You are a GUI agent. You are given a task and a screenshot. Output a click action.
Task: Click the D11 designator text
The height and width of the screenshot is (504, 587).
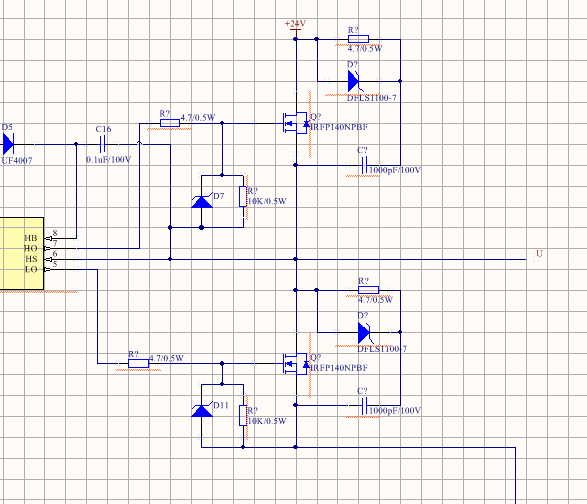pos(220,405)
